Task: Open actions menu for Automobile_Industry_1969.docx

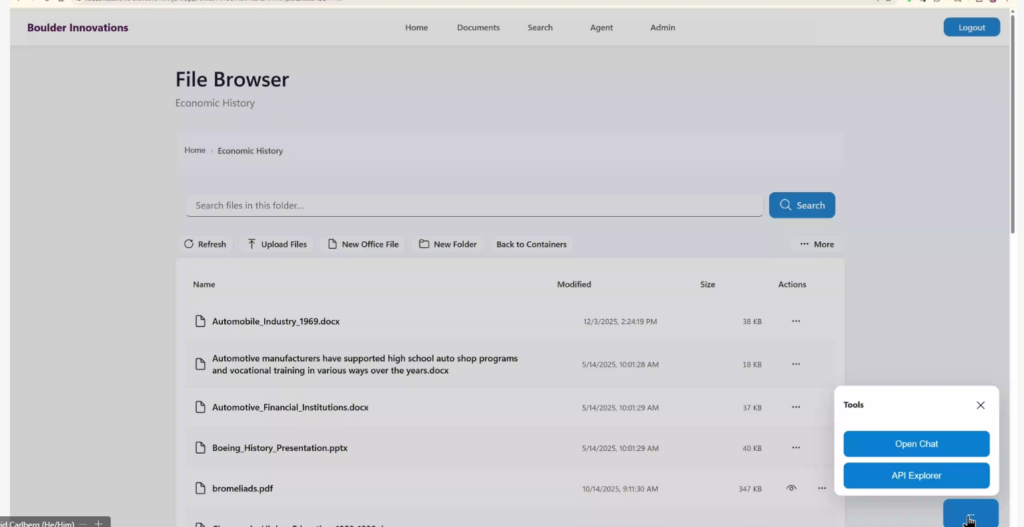Action: [796, 322]
